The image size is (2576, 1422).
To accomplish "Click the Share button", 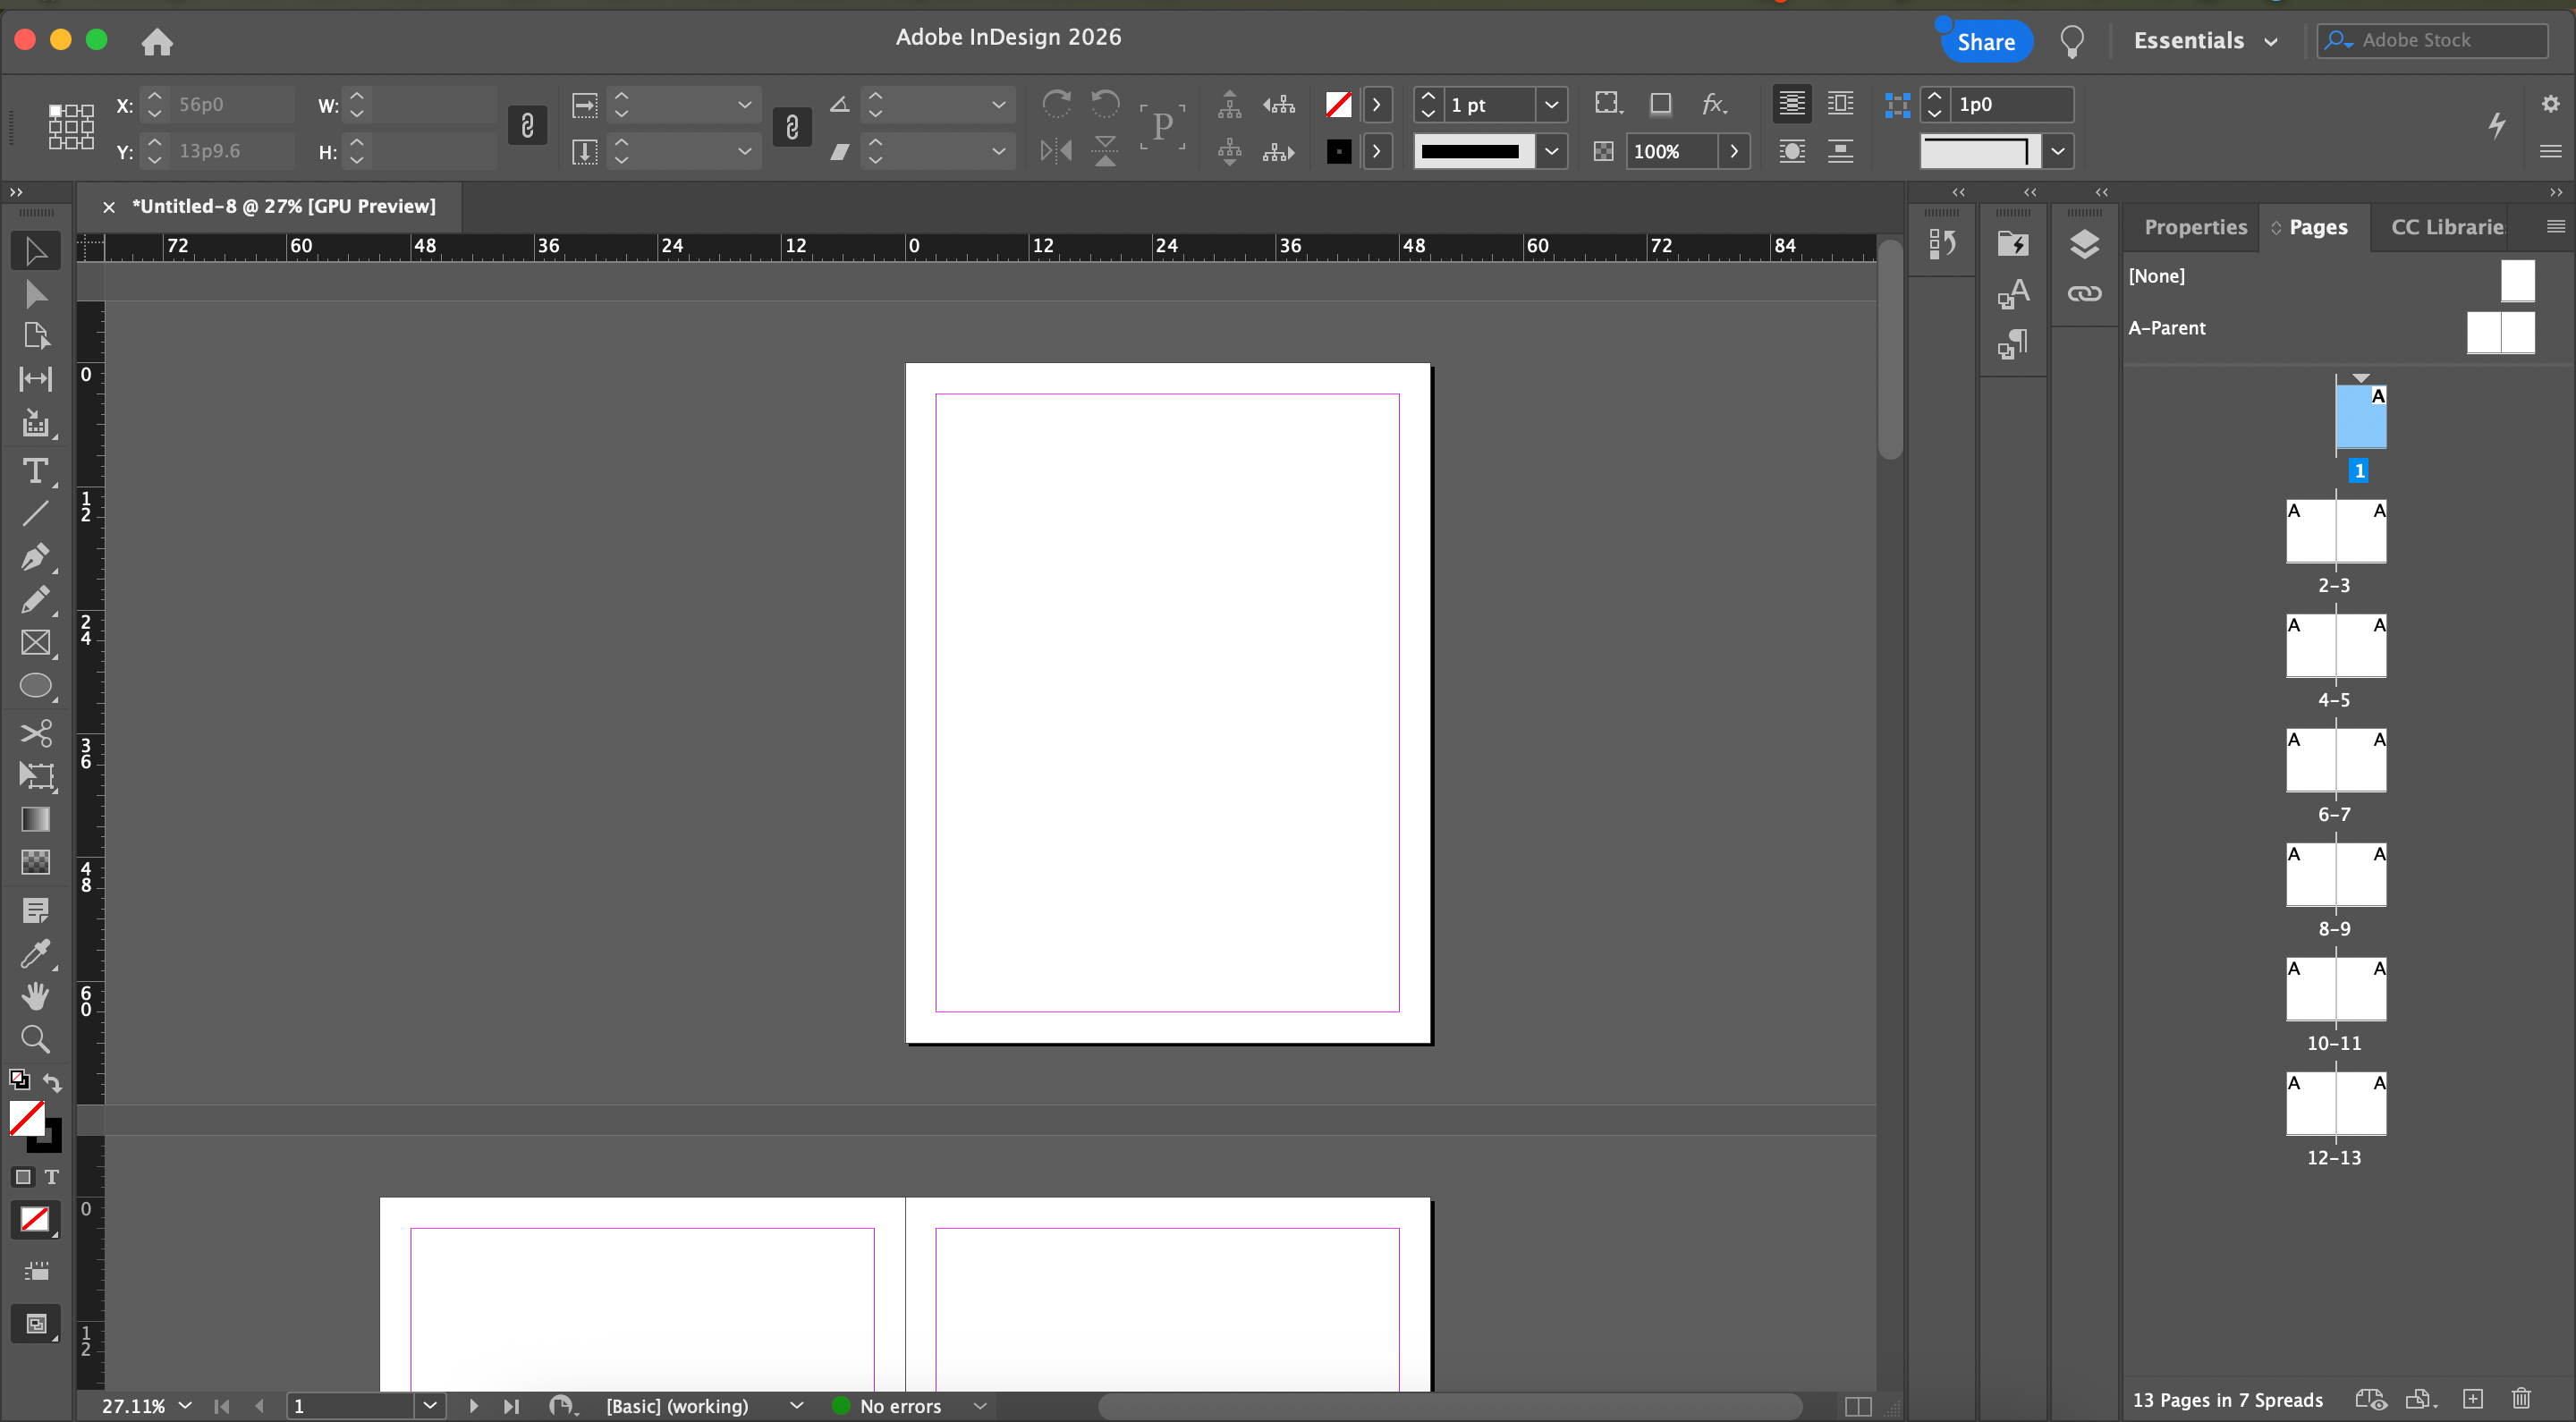I will coord(1985,41).
